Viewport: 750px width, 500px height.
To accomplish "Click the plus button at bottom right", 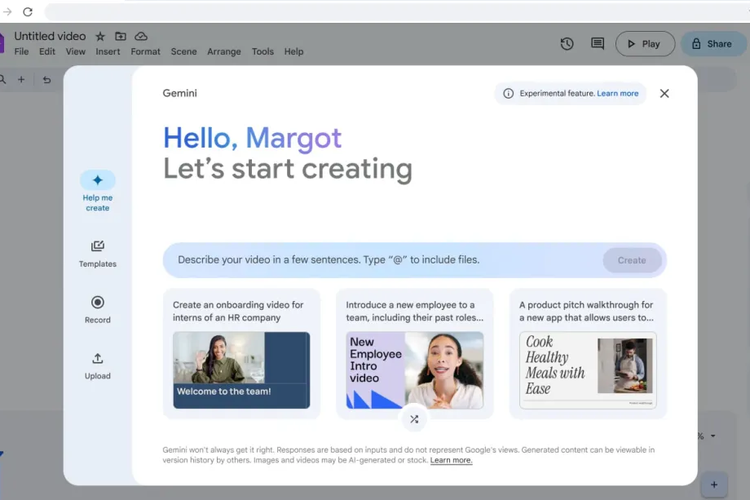I will click(714, 485).
